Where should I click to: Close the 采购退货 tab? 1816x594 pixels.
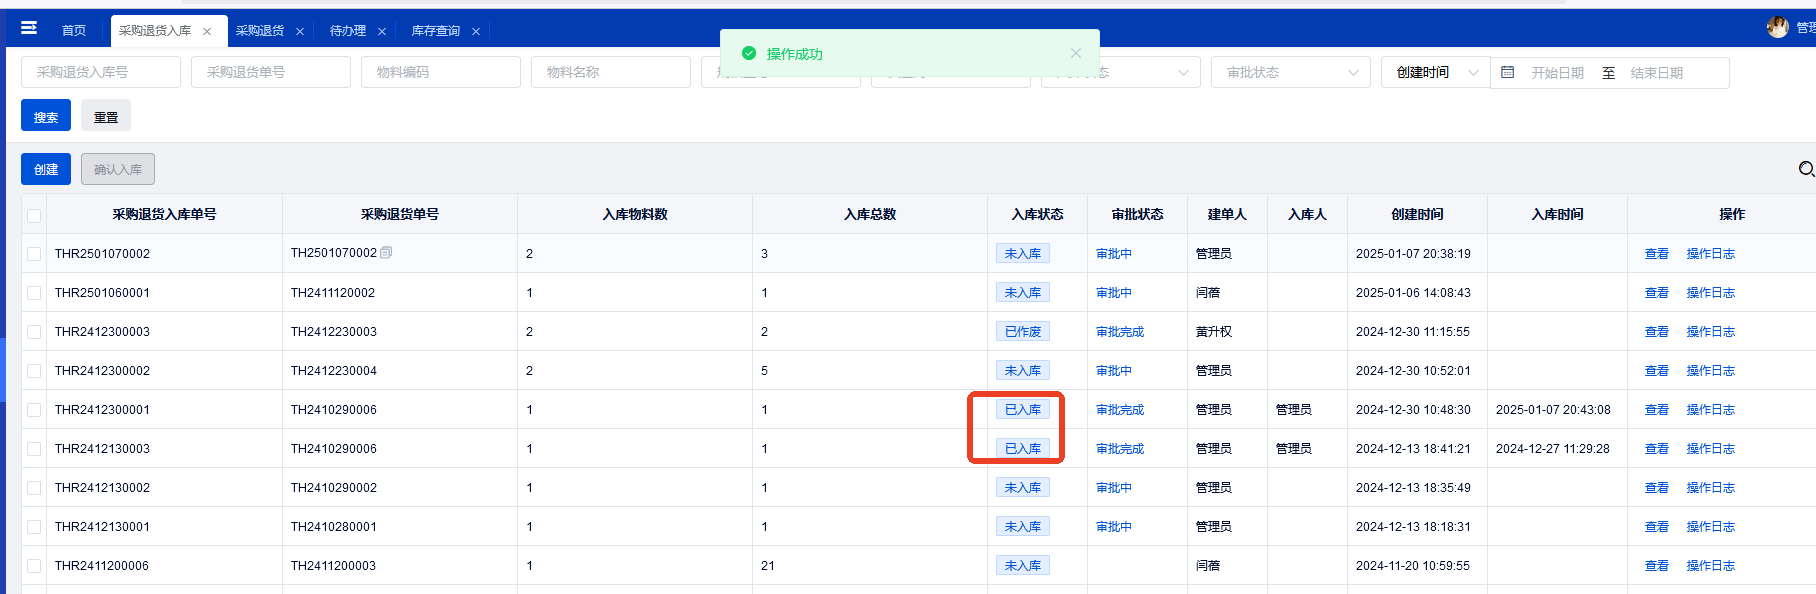(x=300, y=32)
